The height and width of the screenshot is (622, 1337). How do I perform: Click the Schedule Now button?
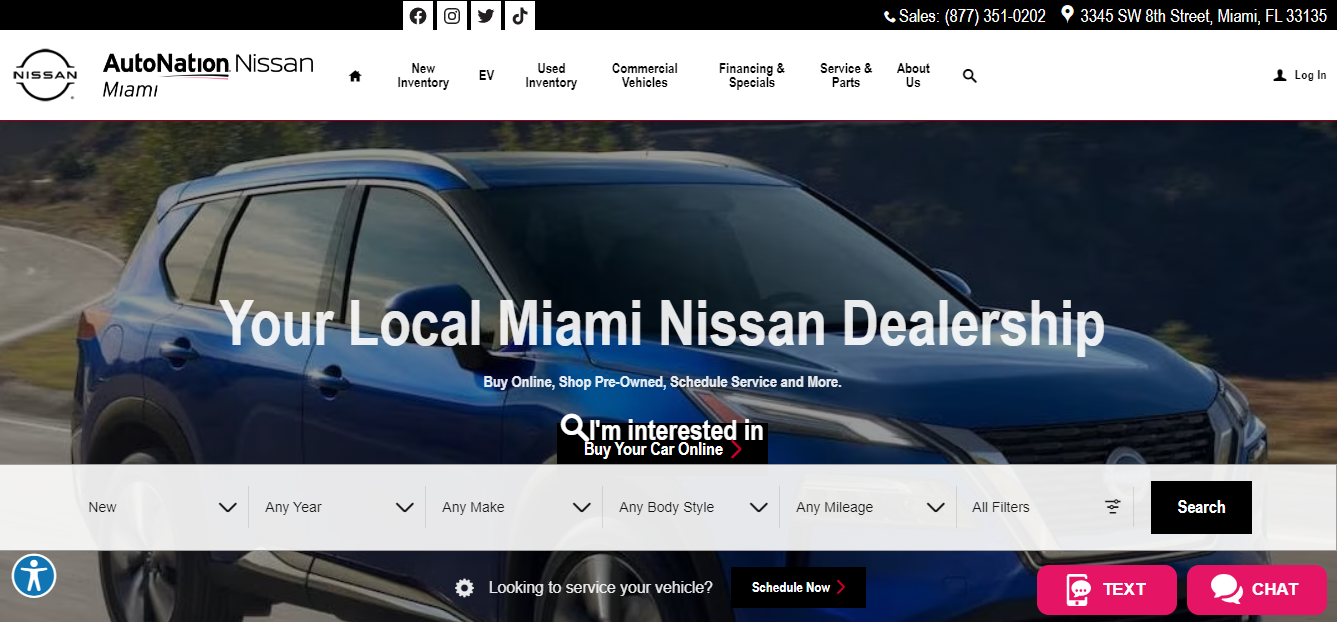[x=798, y=588]
